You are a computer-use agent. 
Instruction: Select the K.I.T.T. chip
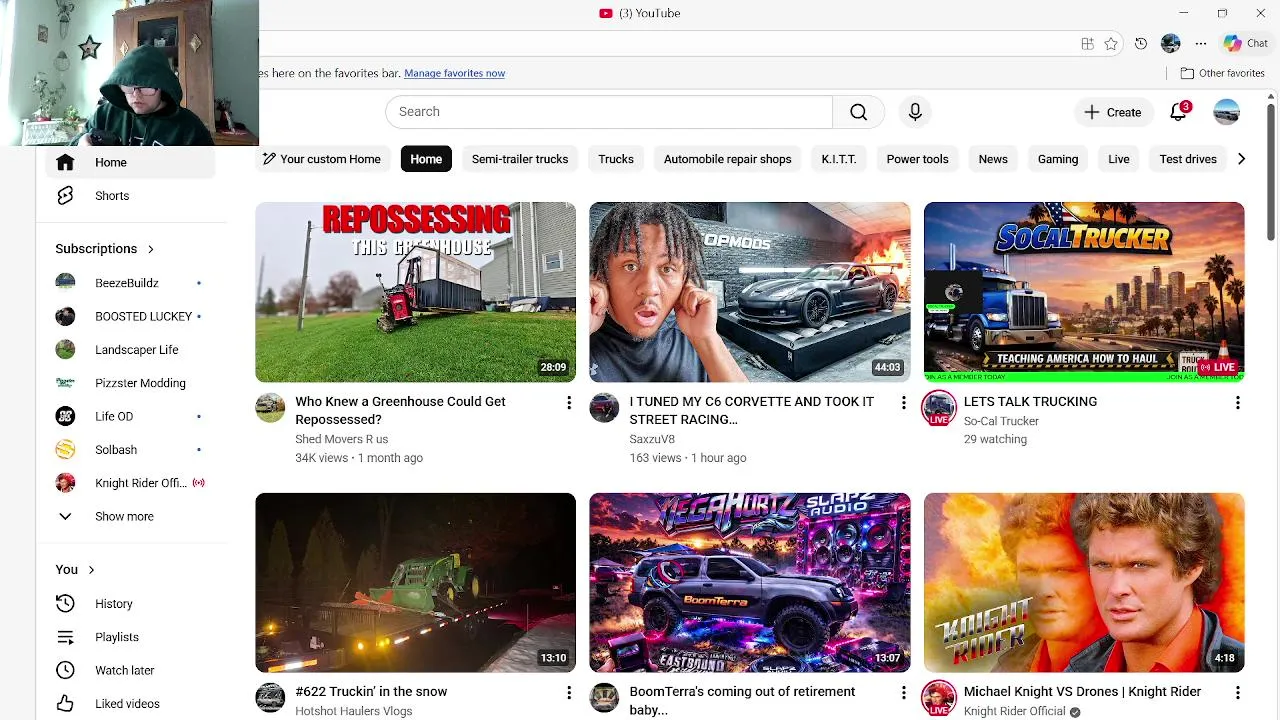pos(839,159)
